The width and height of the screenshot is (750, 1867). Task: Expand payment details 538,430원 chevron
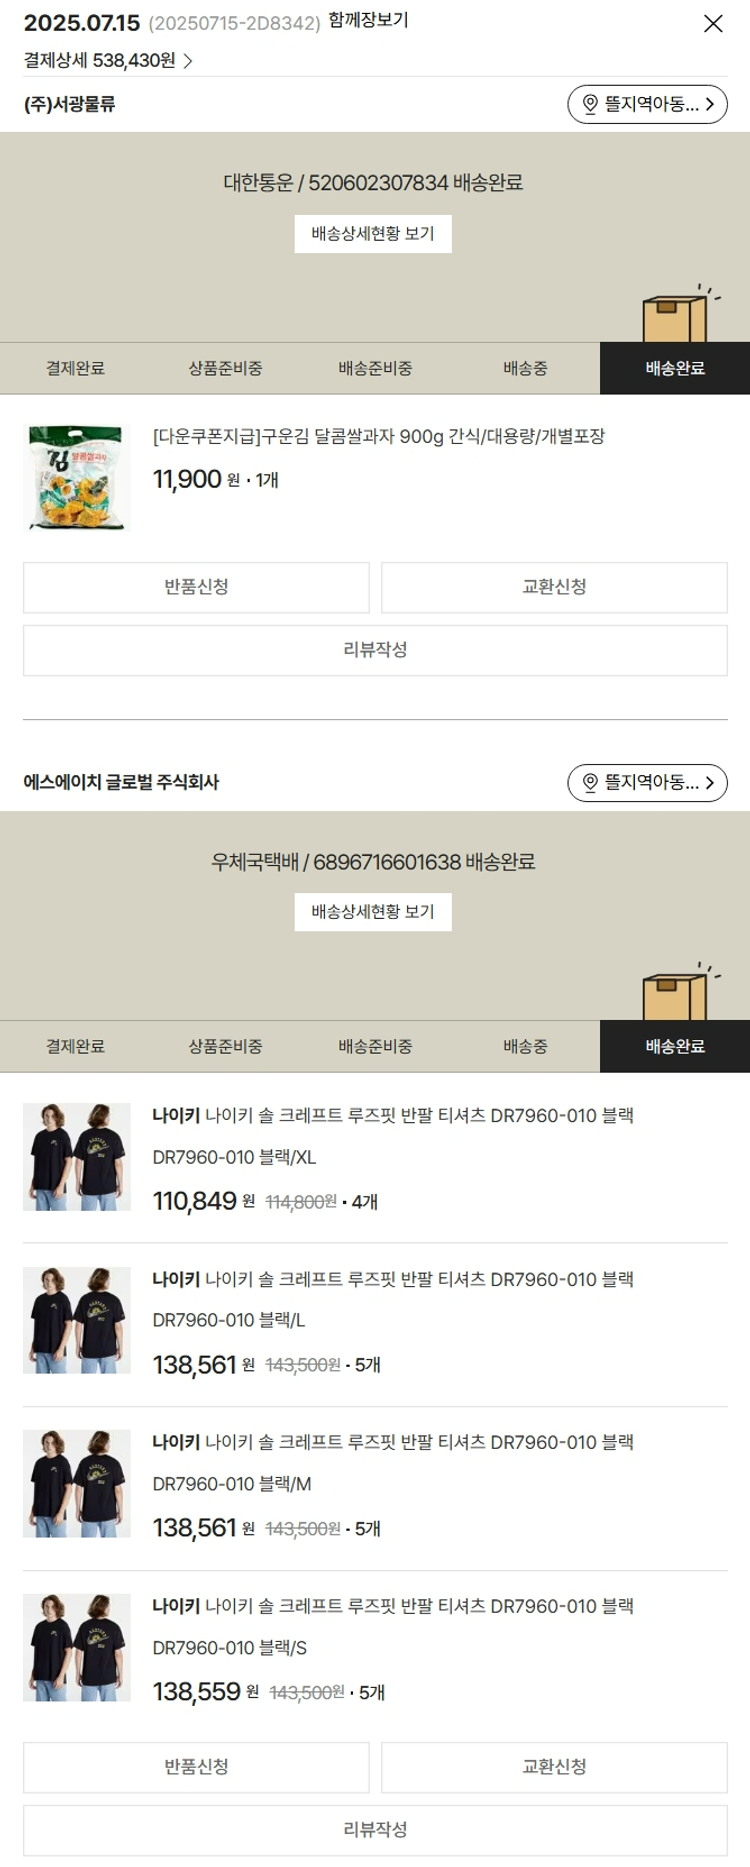click(188, 61)
